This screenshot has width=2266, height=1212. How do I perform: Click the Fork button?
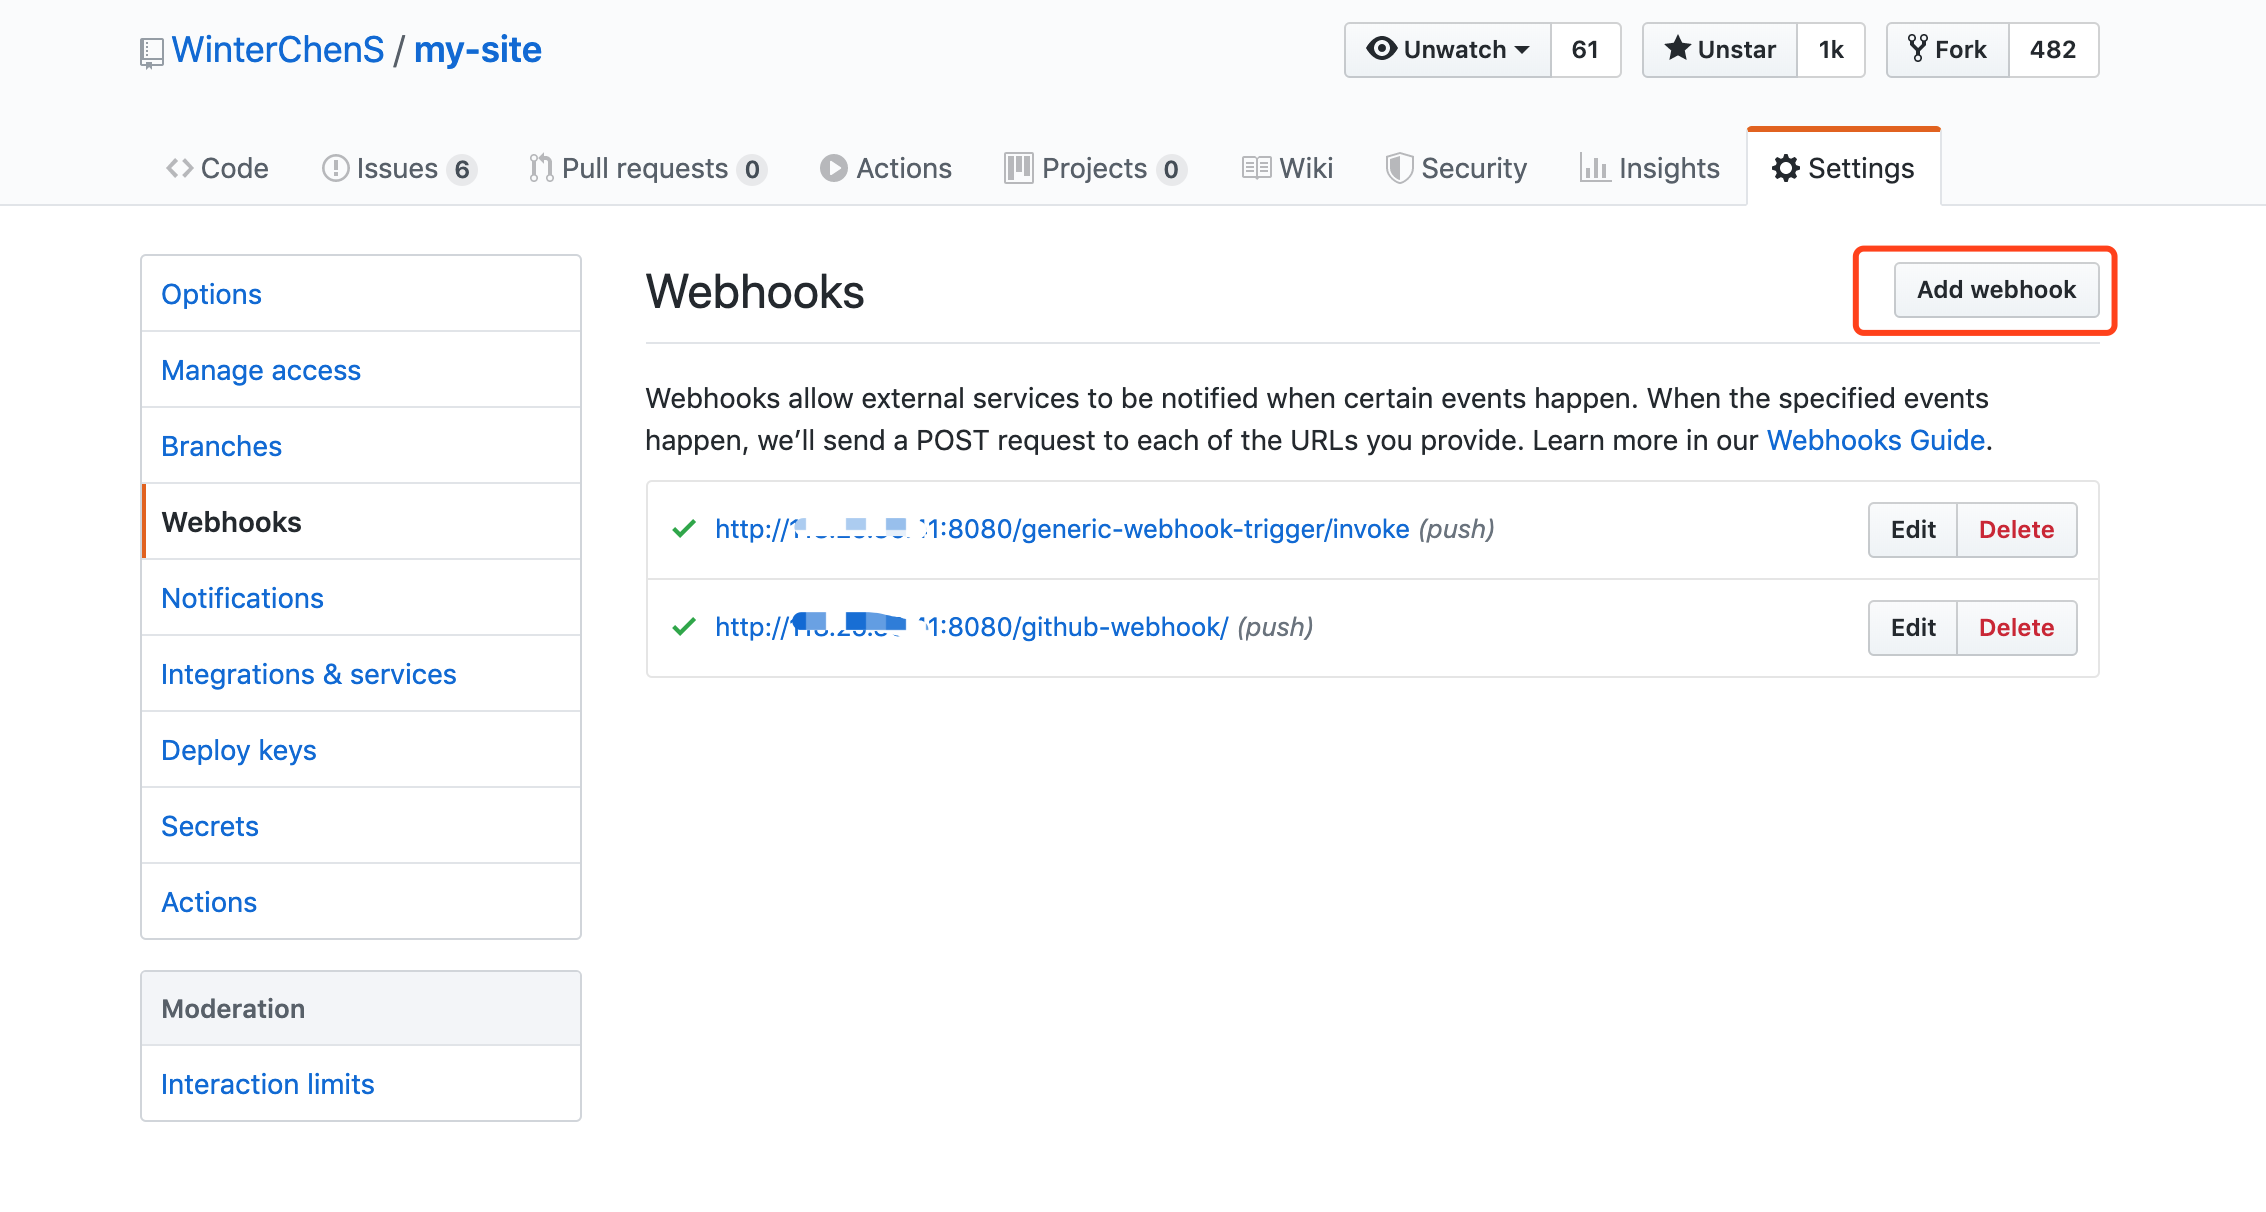[x=1947, y=50]
